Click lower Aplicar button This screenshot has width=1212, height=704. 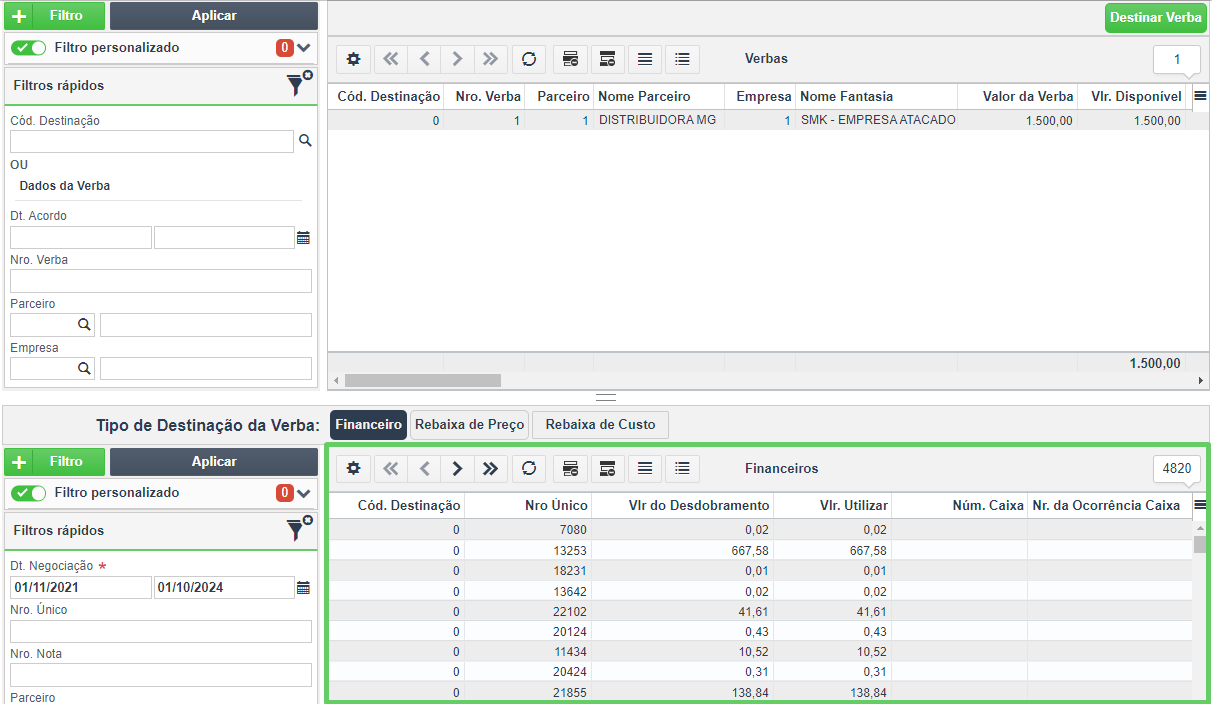pyautogui.click(x=214, y=462)
